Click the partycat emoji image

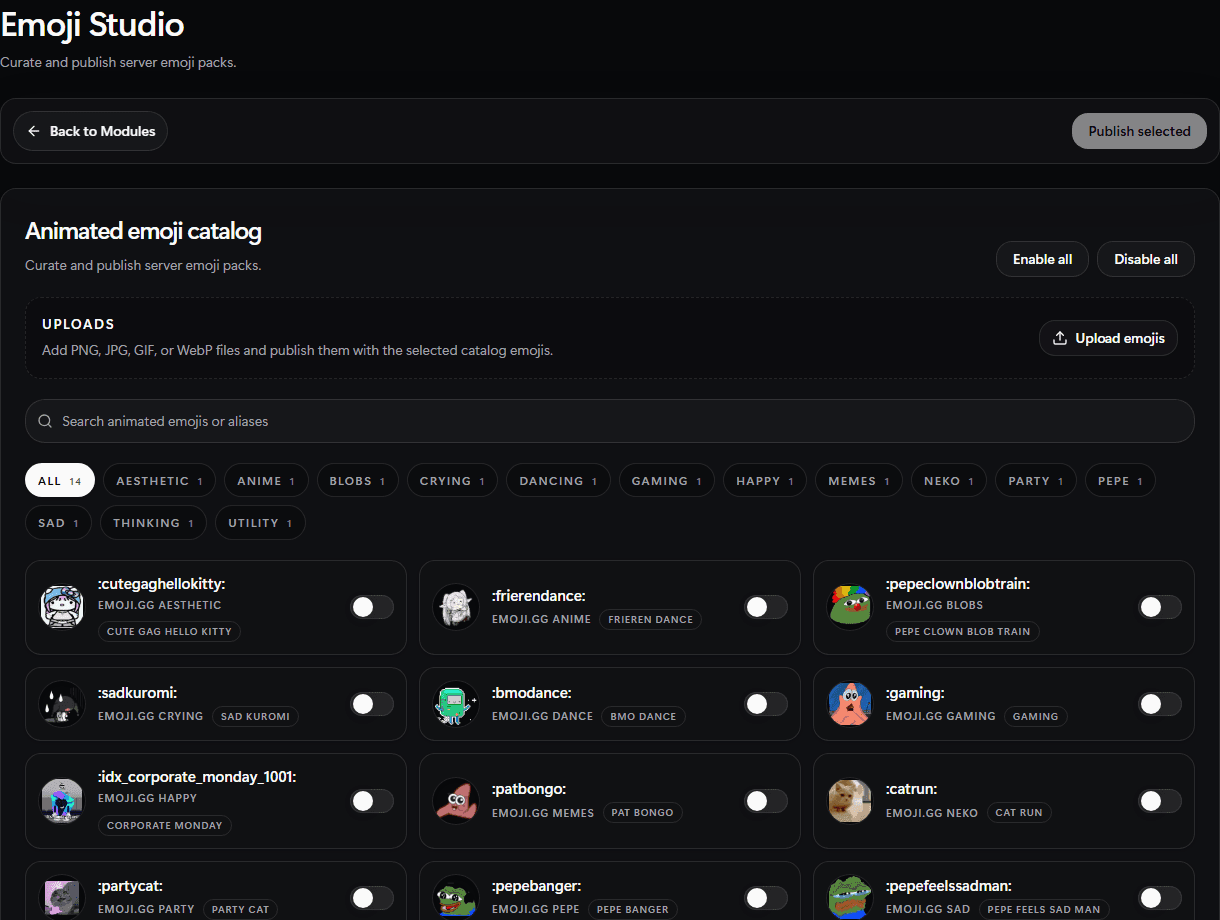pos(62,898)
